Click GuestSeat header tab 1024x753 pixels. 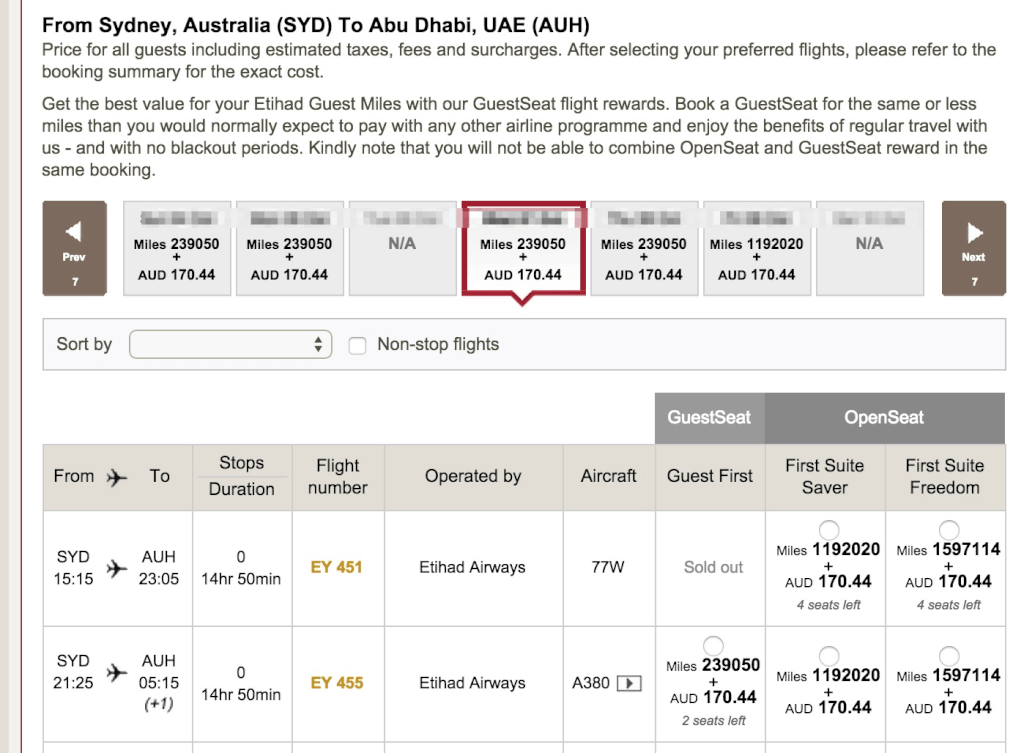click(709, 418)
